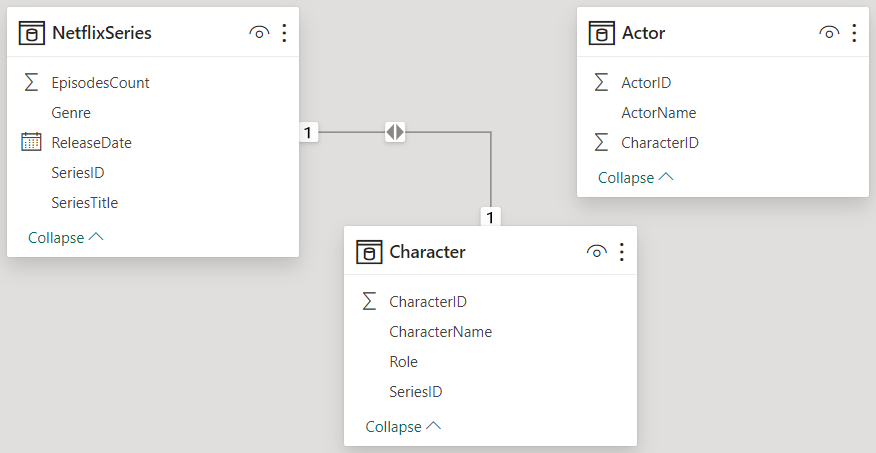Click the Actor table icon

[601, 33]
